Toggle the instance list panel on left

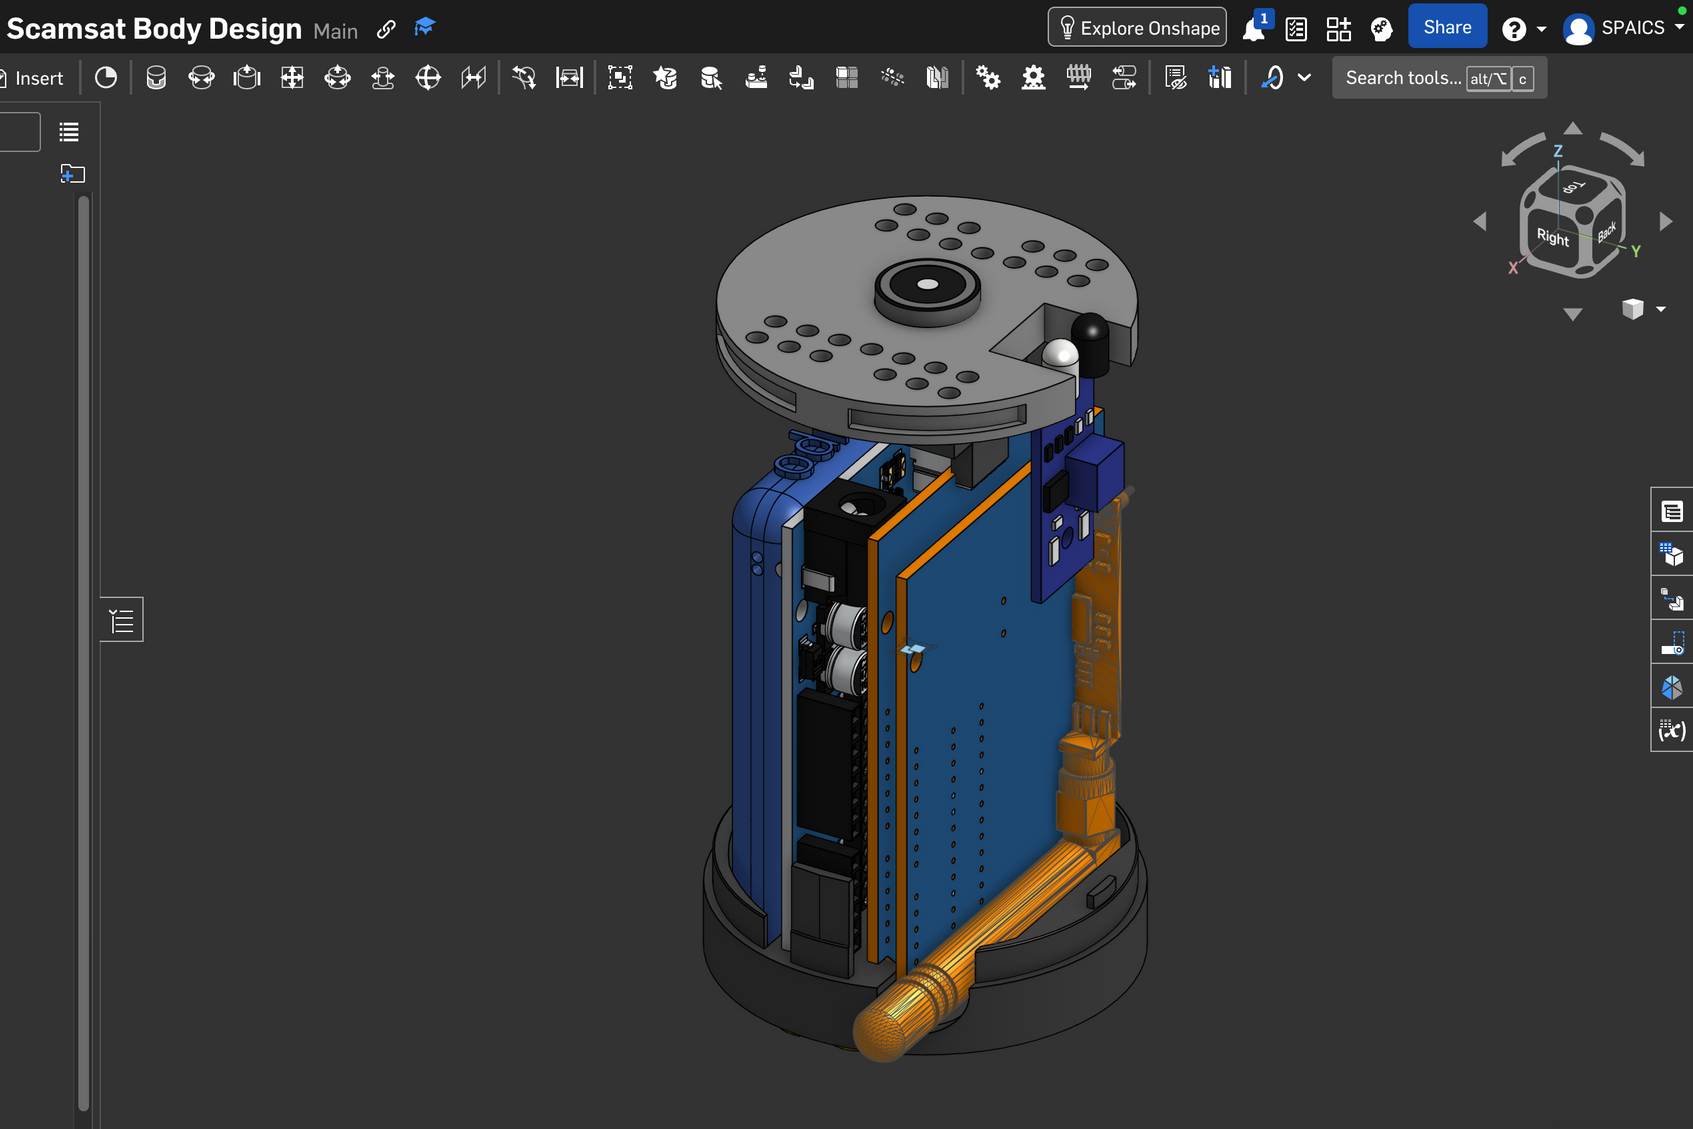click(x=122, y=620)
